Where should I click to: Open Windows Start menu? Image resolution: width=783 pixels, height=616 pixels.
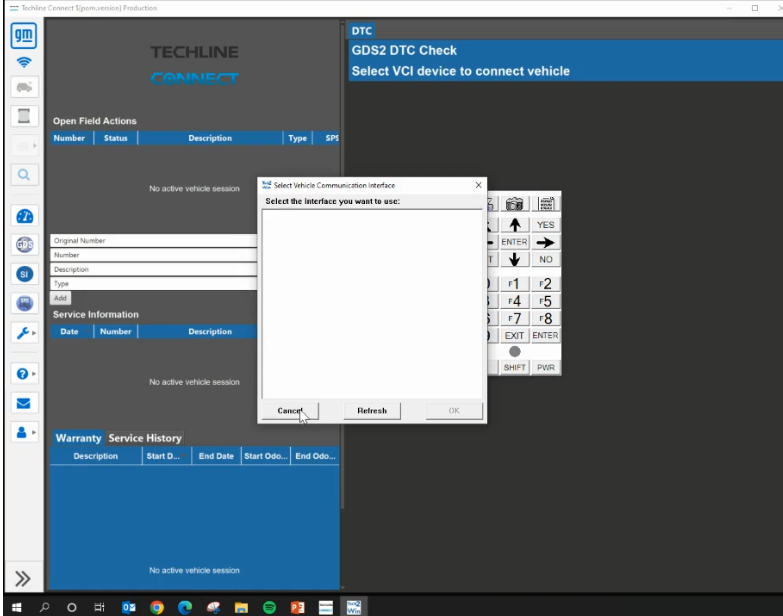(16, 607)
